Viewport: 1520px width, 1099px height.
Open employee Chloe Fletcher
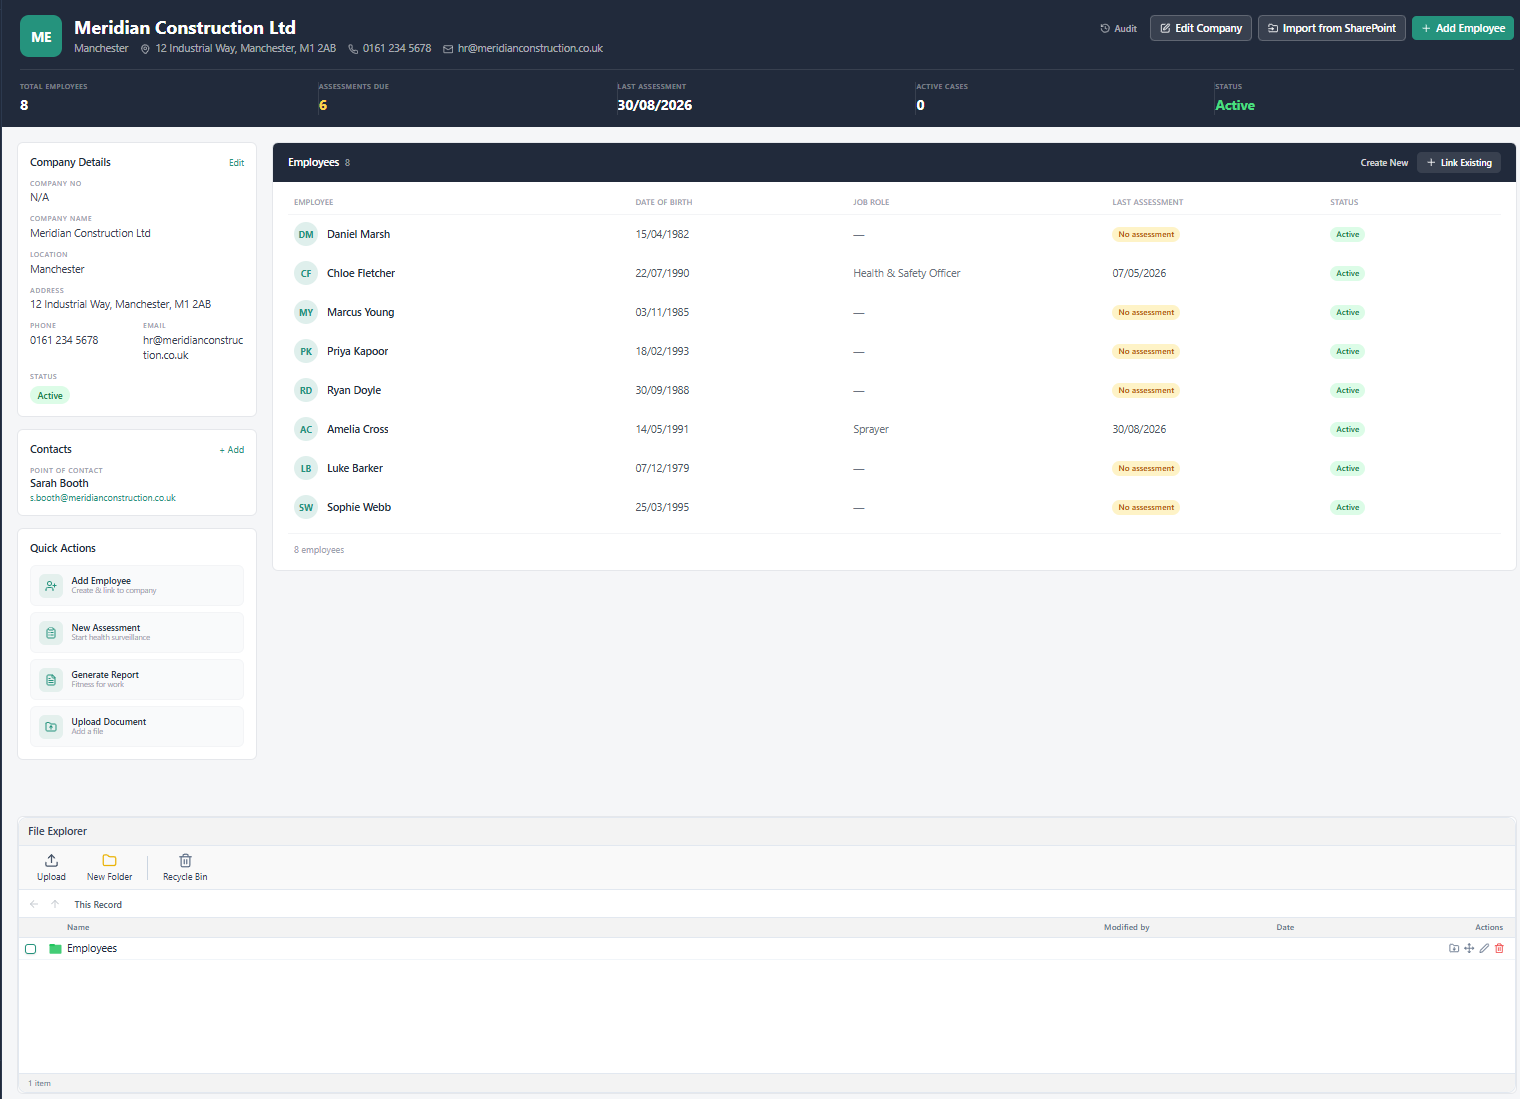click(361, 273)
